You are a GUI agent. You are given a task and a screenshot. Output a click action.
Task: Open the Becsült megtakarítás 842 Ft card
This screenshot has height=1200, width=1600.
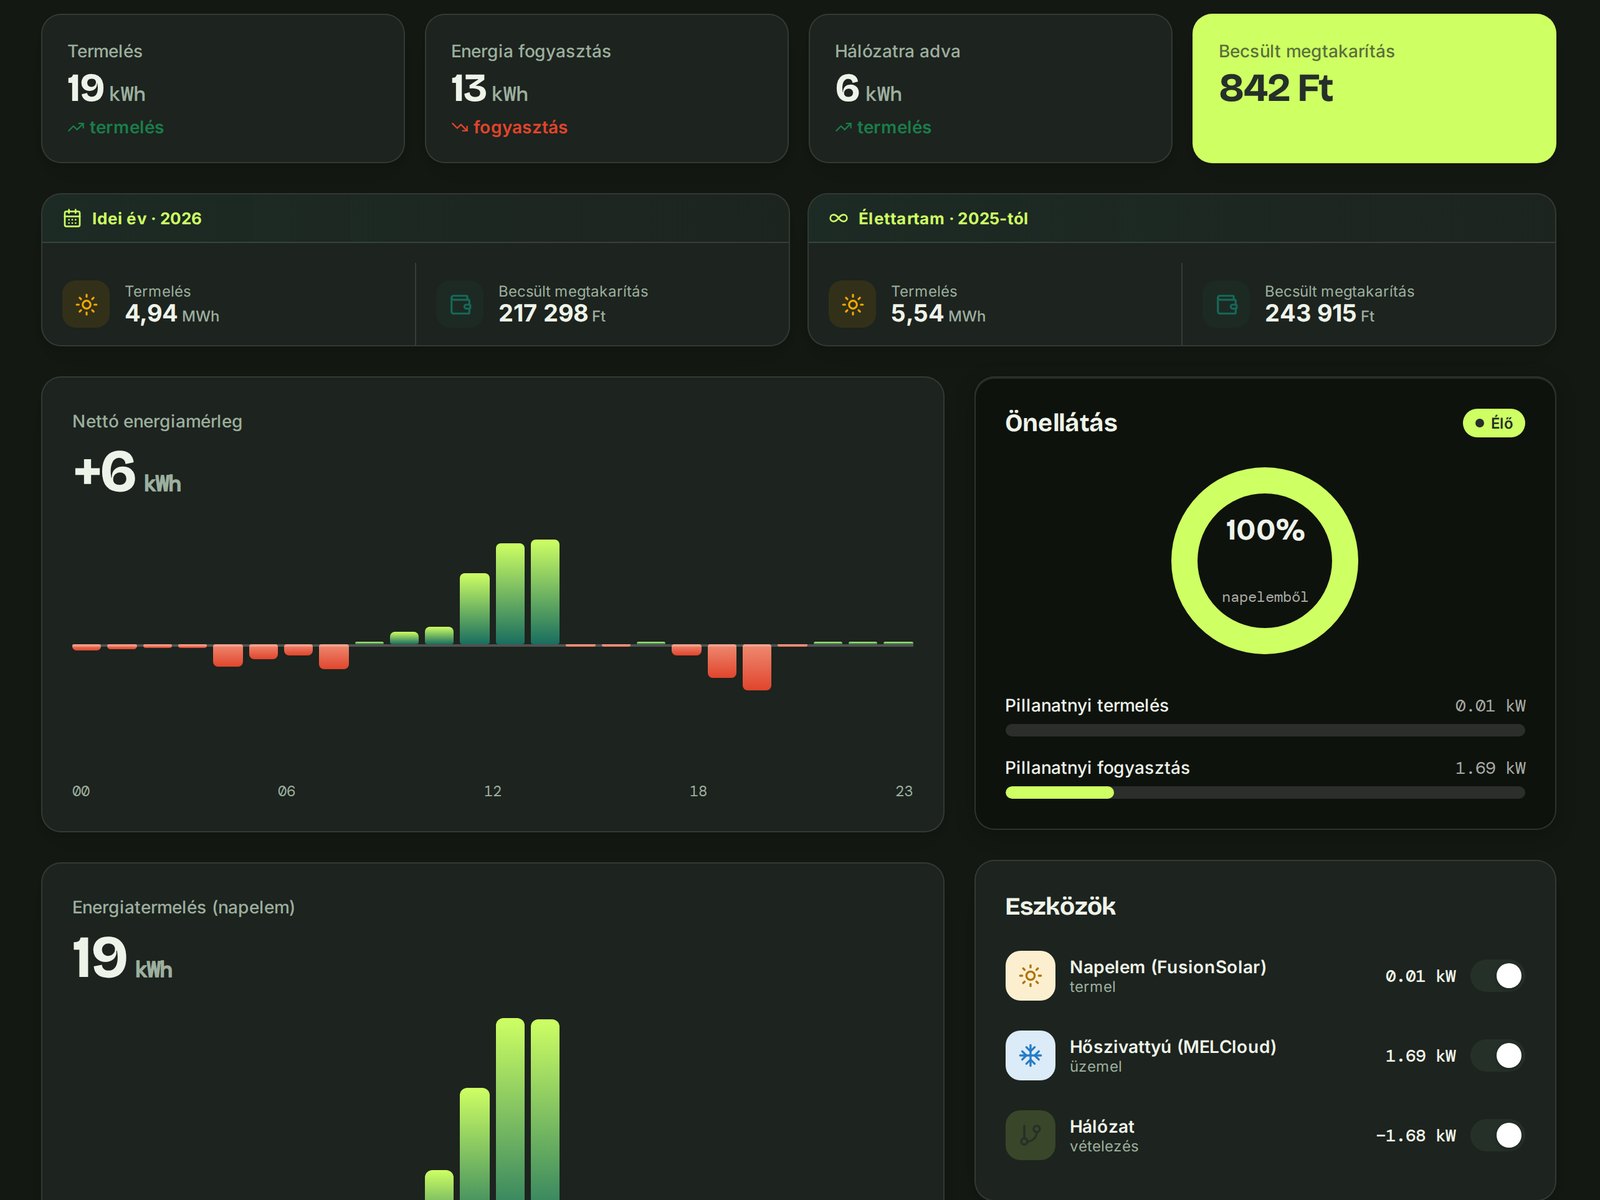click(1374, 88)
